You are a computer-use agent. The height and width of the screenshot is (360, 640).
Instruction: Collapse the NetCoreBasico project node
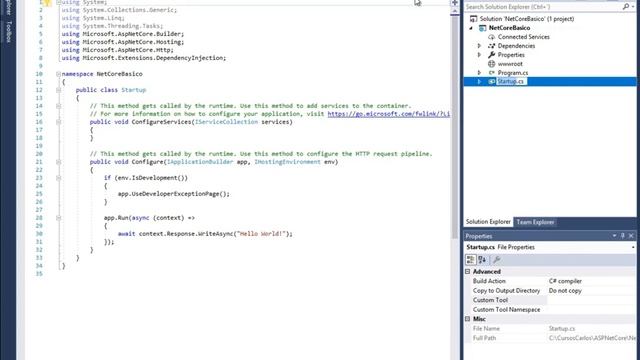(x=471, y=28)
